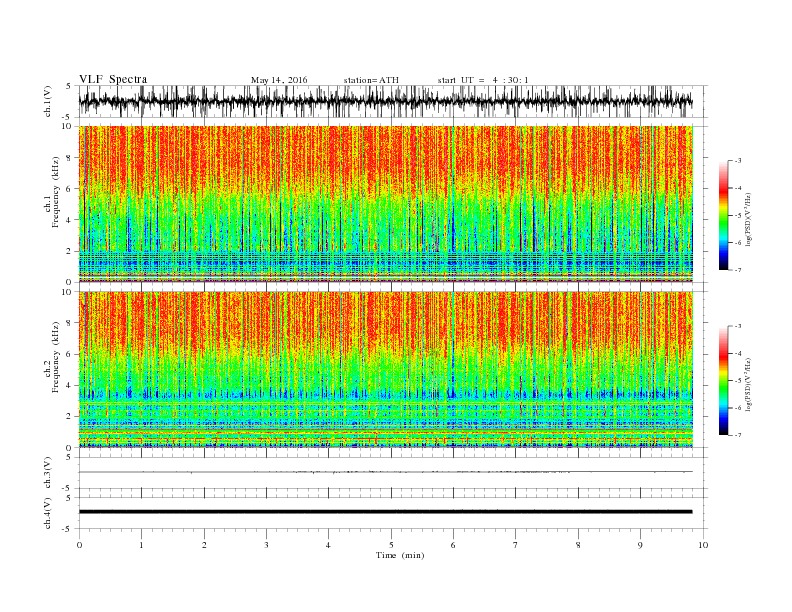
Task: Click the "-5" tick on the ch.1 color bar
Action: coord(738,215)
